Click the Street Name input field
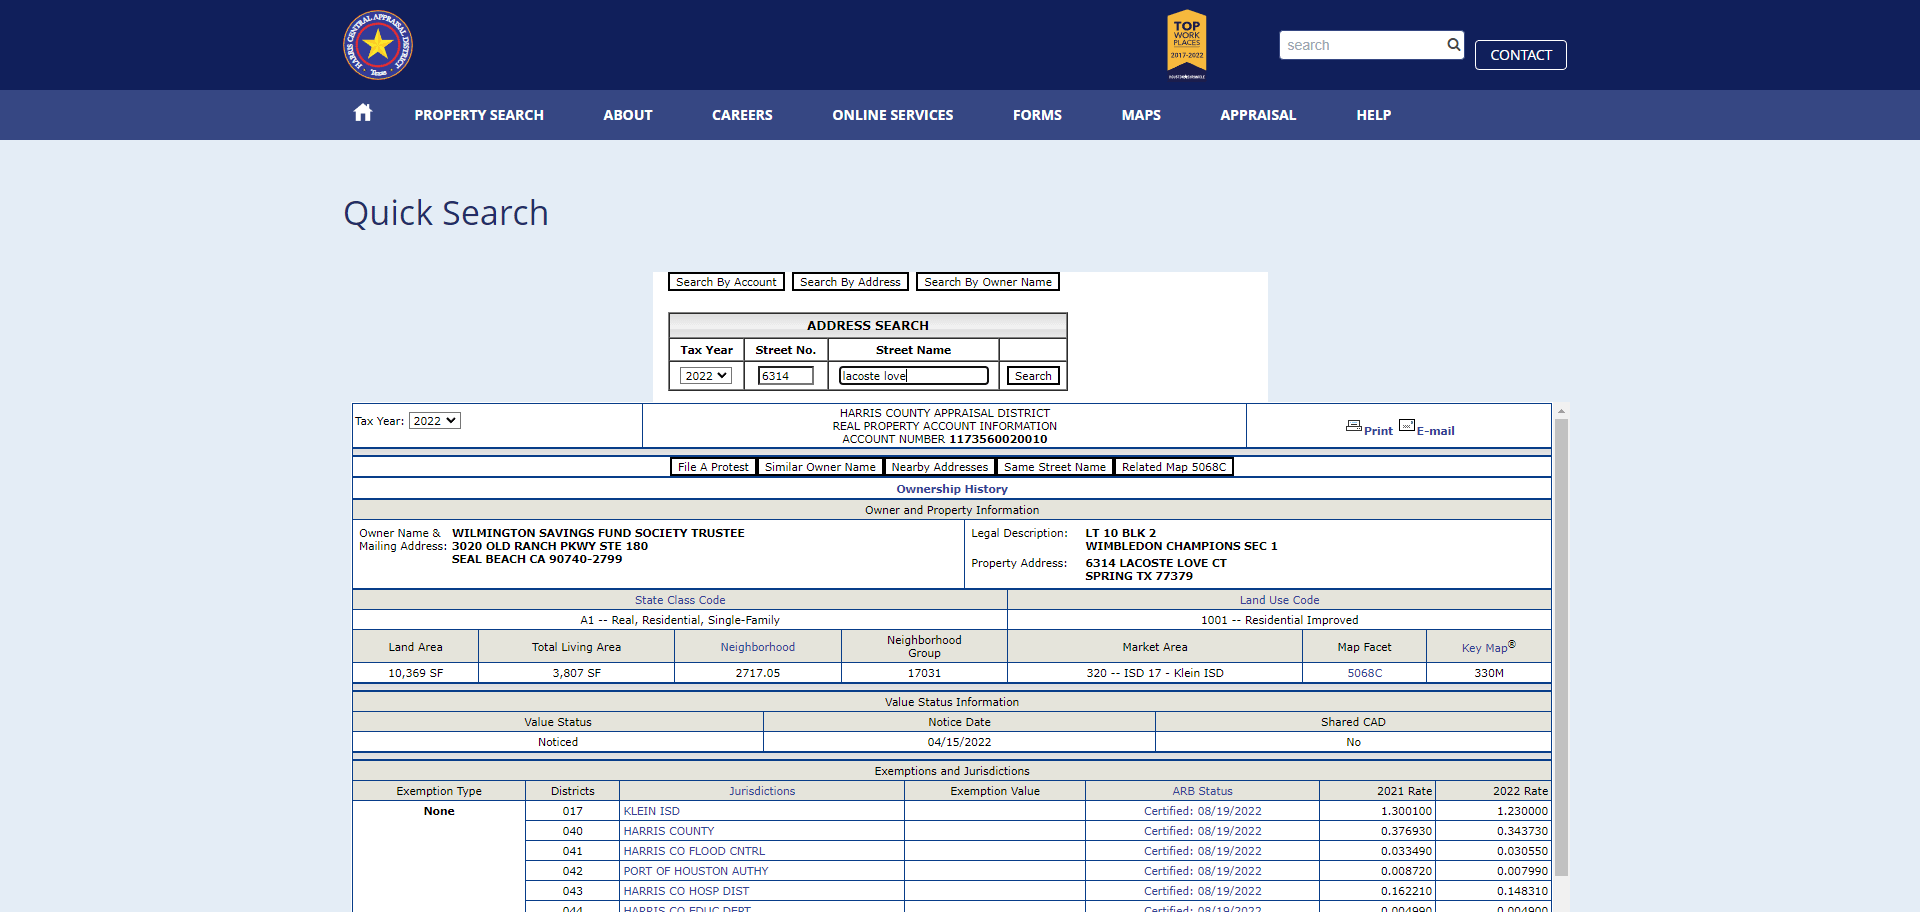The height and width of the screenshot is (912, 1920). pos(914,376)
